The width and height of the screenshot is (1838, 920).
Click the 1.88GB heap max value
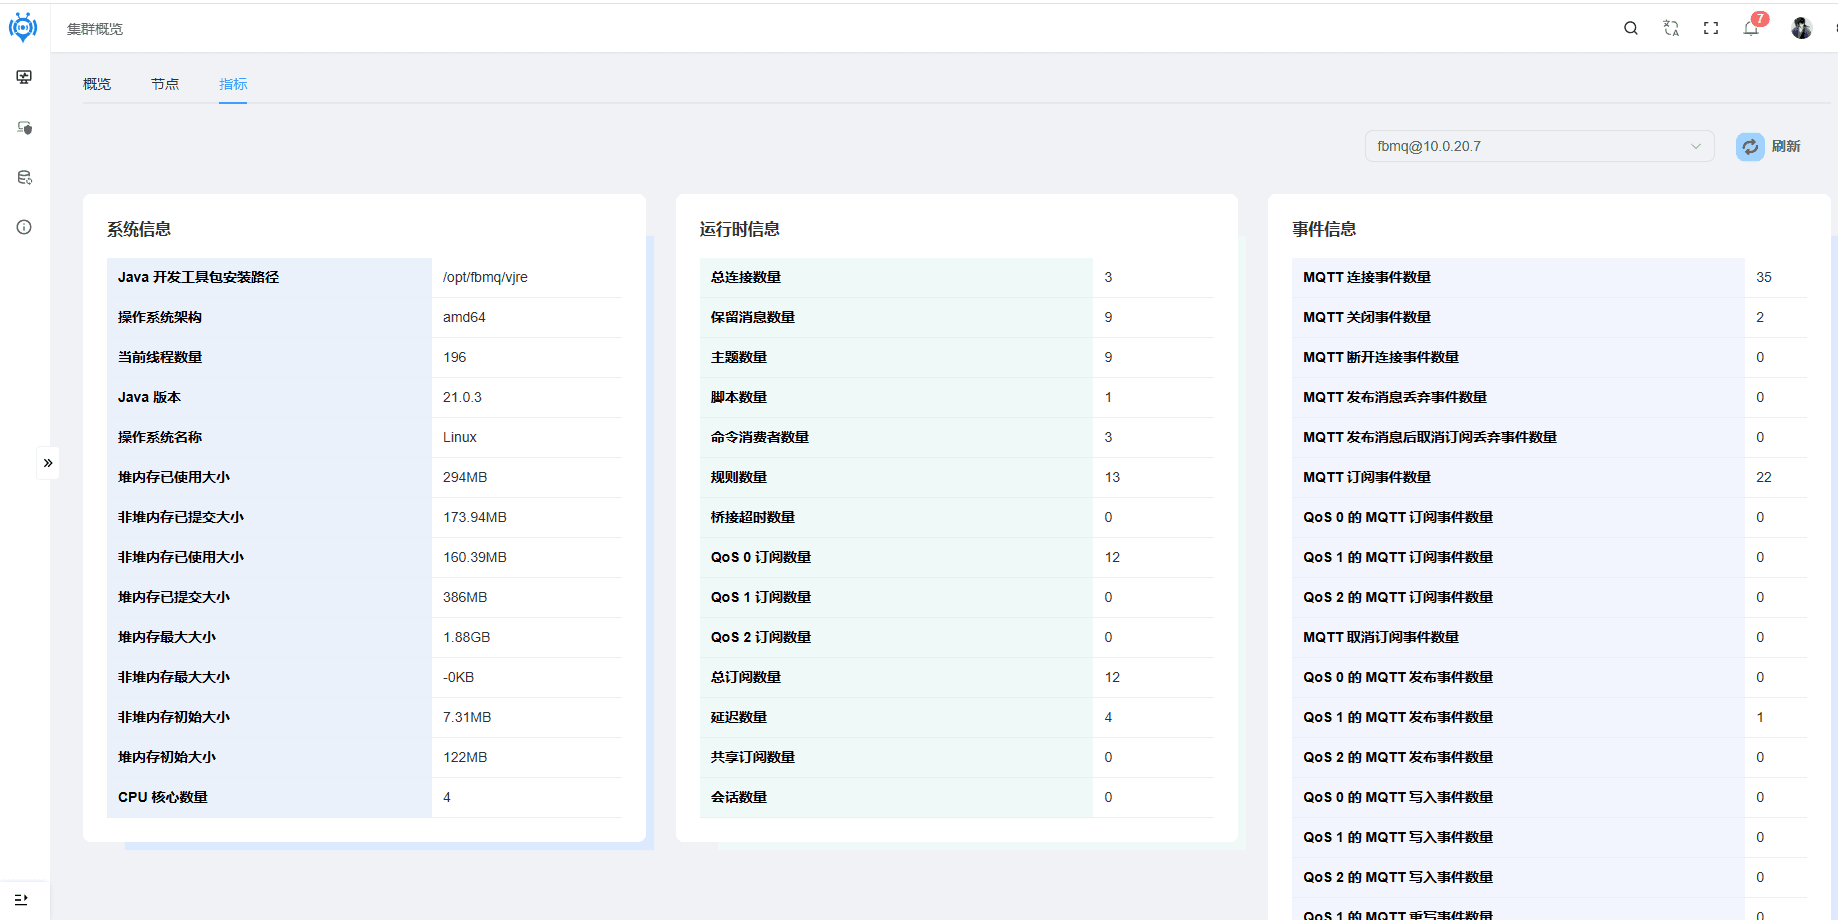click(467, 637)
